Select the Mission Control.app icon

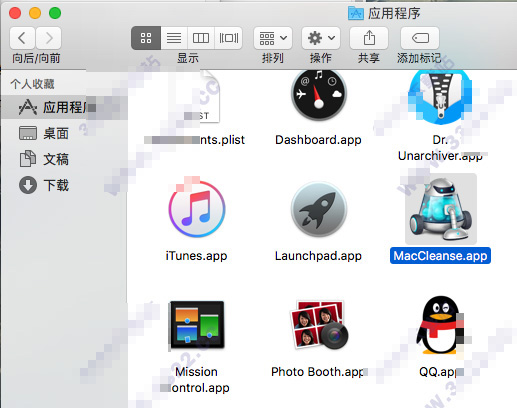(x=197, y=325)
